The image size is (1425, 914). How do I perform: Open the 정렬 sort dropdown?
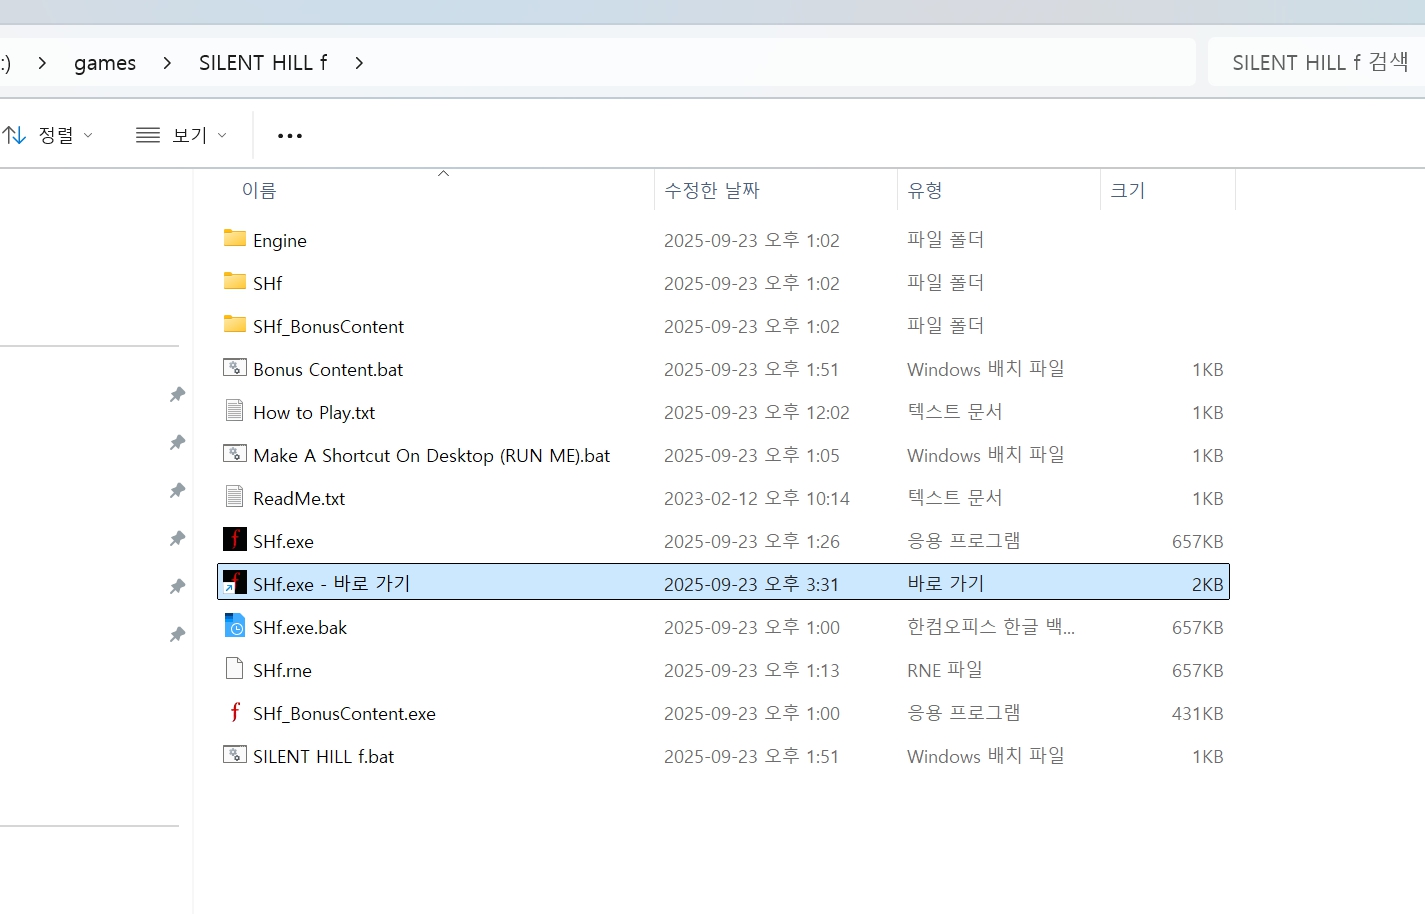48,135
